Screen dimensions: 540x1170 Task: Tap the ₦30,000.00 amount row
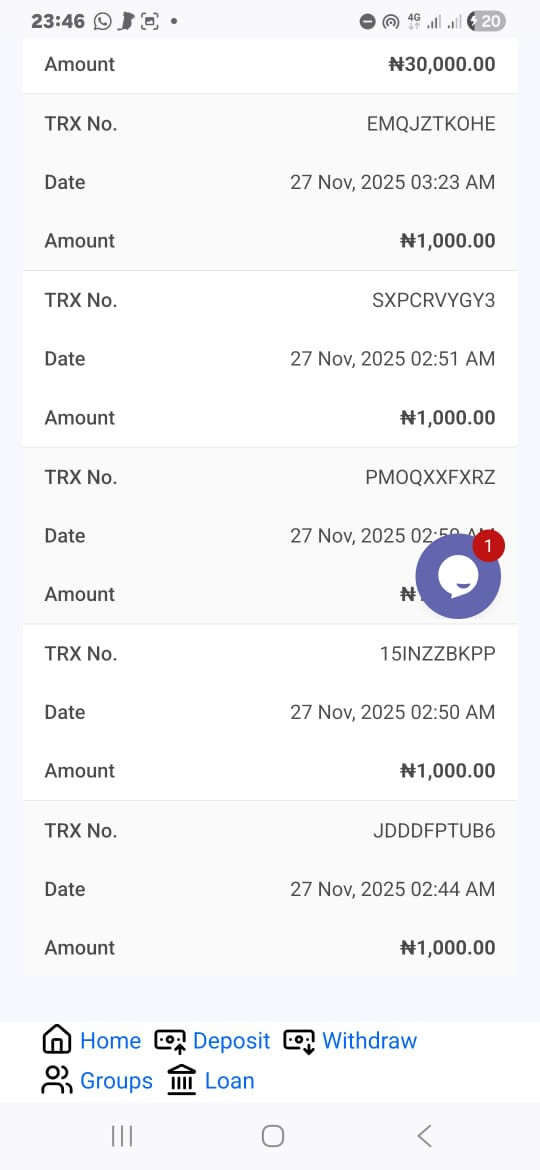click(270, 65)
